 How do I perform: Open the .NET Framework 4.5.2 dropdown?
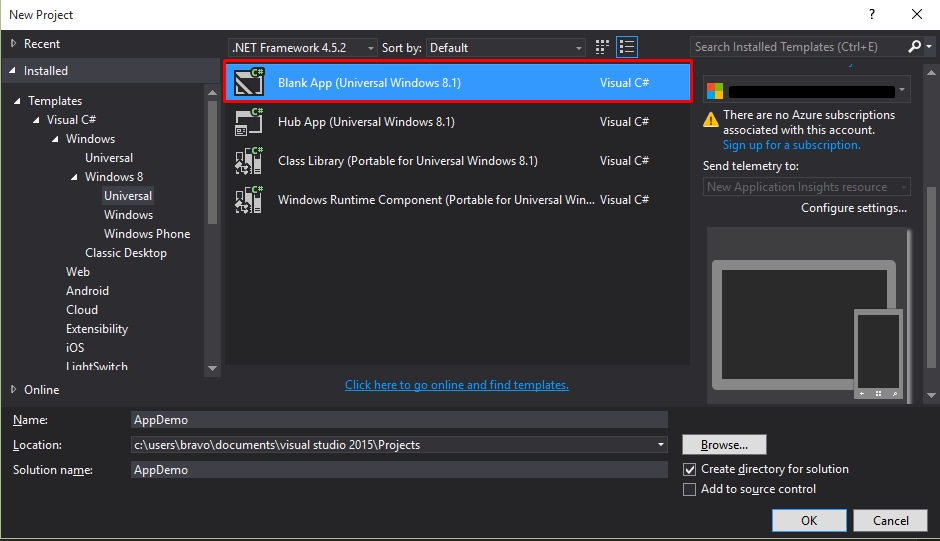coord(303,47)
